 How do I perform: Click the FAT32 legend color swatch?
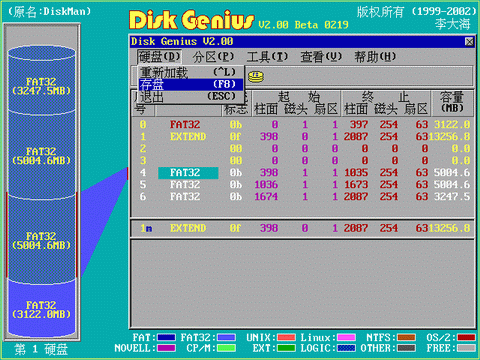[x=226, y=337]
